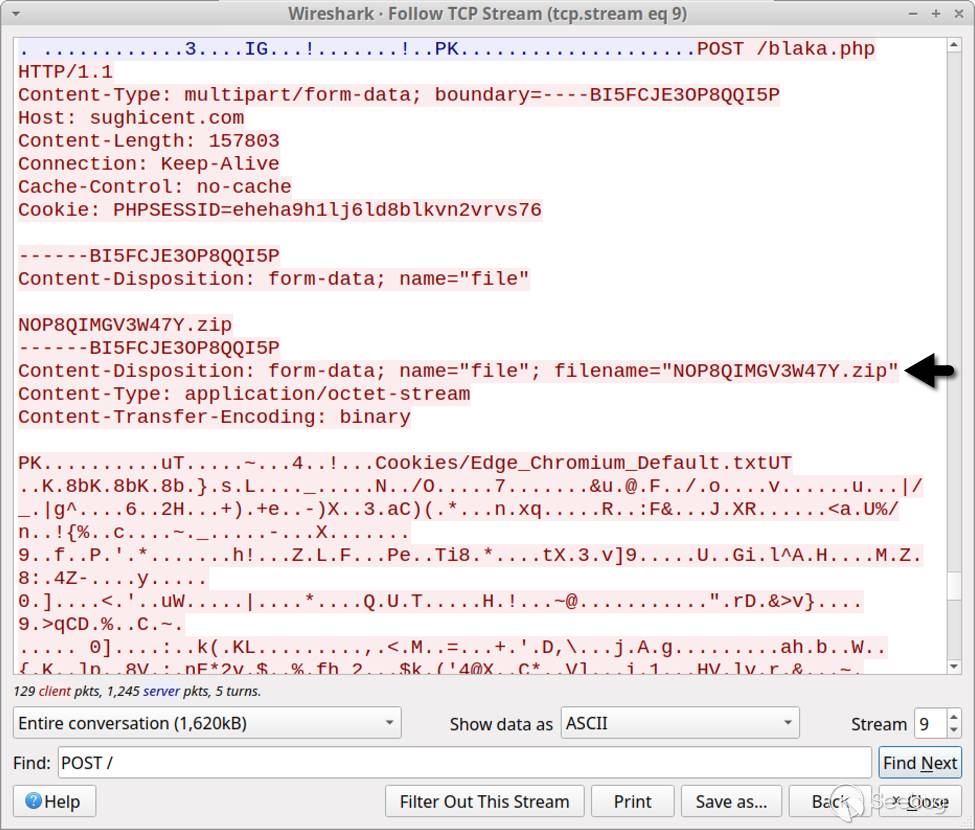Click the vertical scrollbar thumb
The height and width of the screenshot is (830, 975).
[954, 585]
